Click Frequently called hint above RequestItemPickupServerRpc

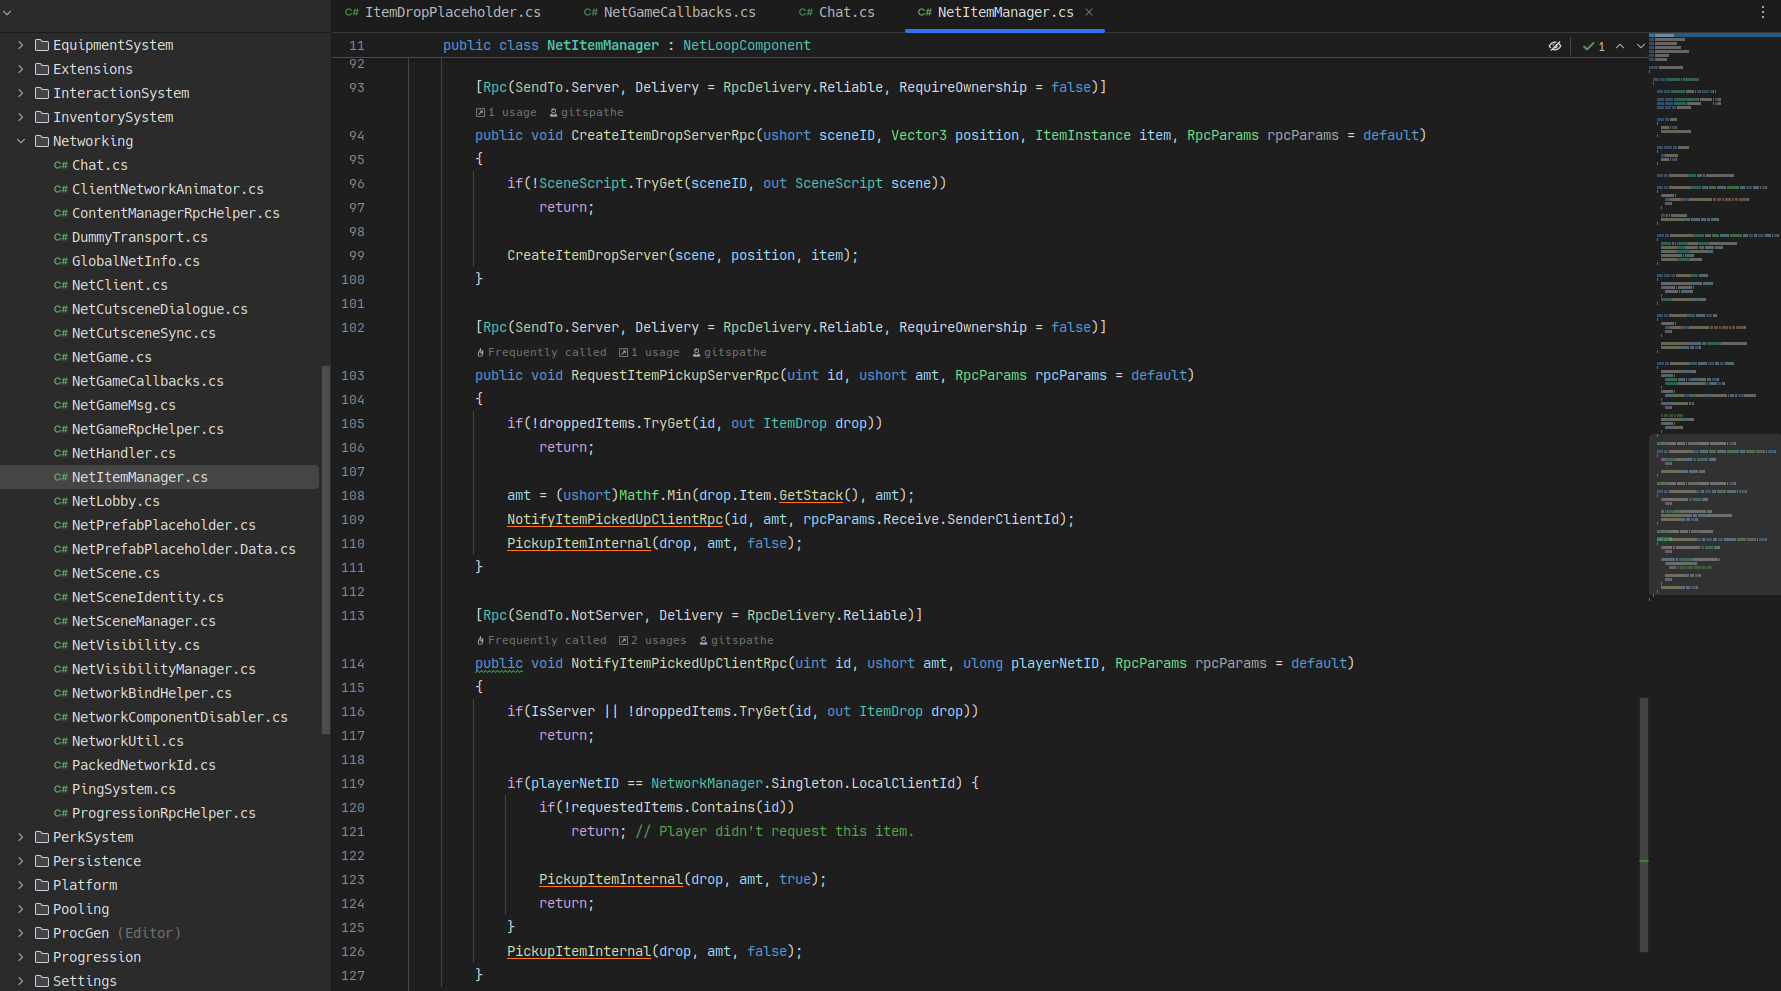click(541, 352)
